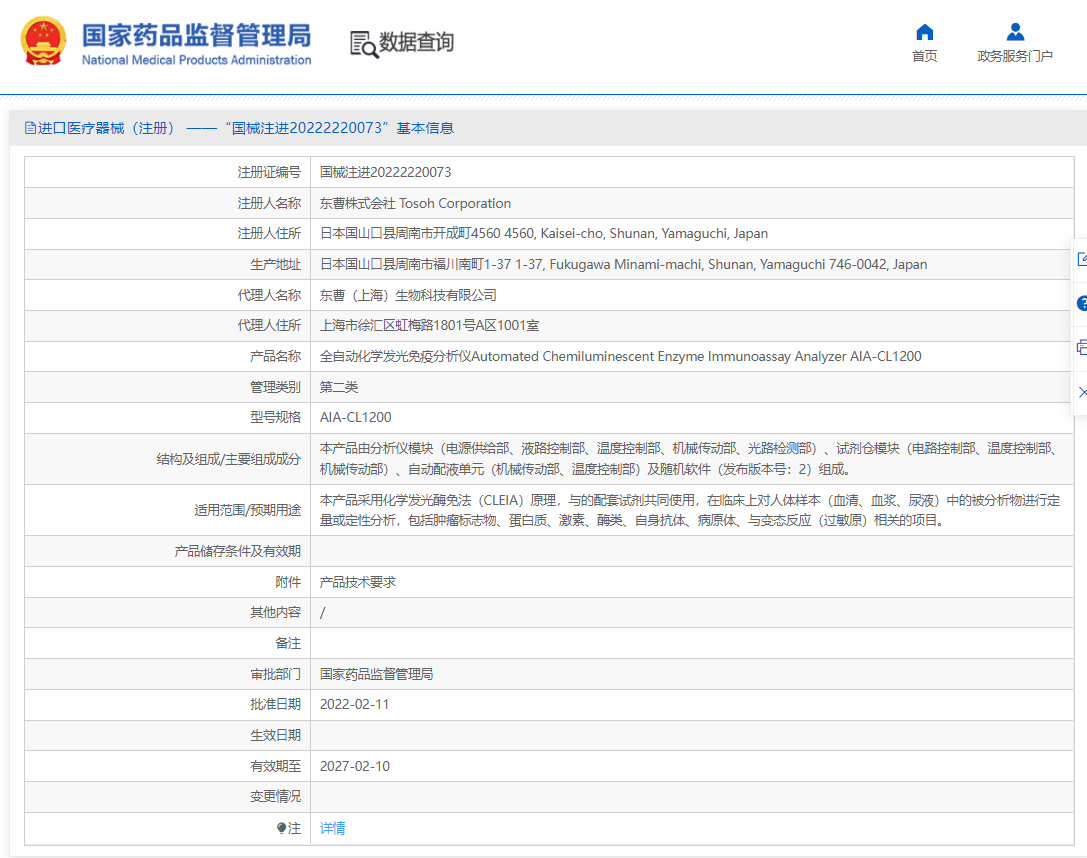
Task: Click the 备注 row label
Action: pyautogui.click(x=288, y=643)
